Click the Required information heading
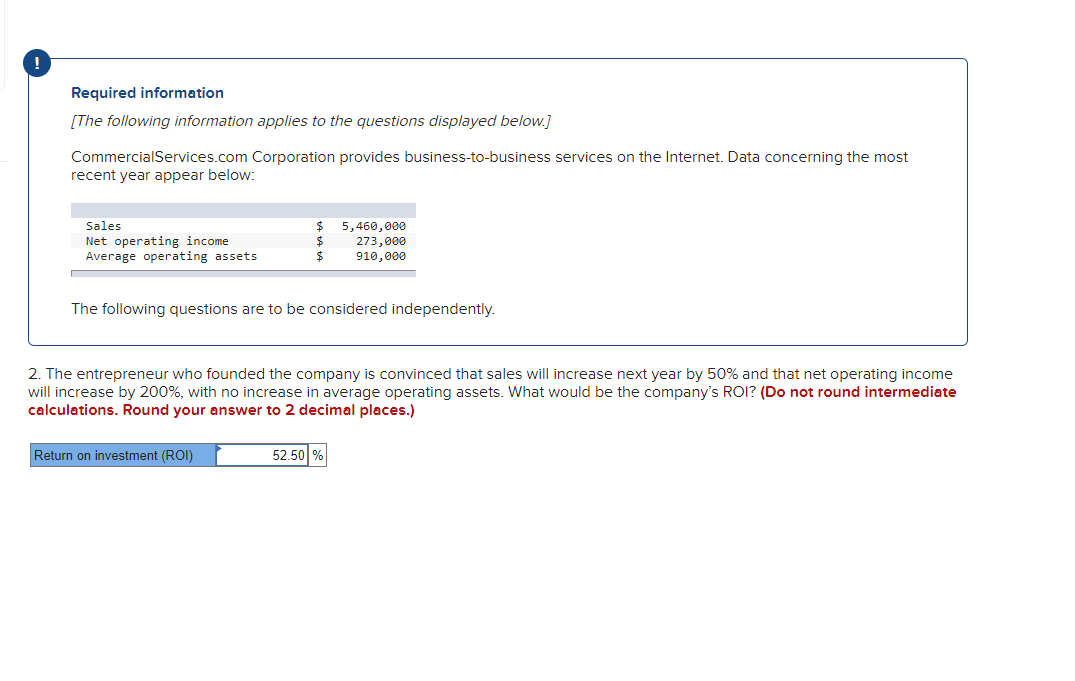This screenshot has height=681, width=1075. 147,93
